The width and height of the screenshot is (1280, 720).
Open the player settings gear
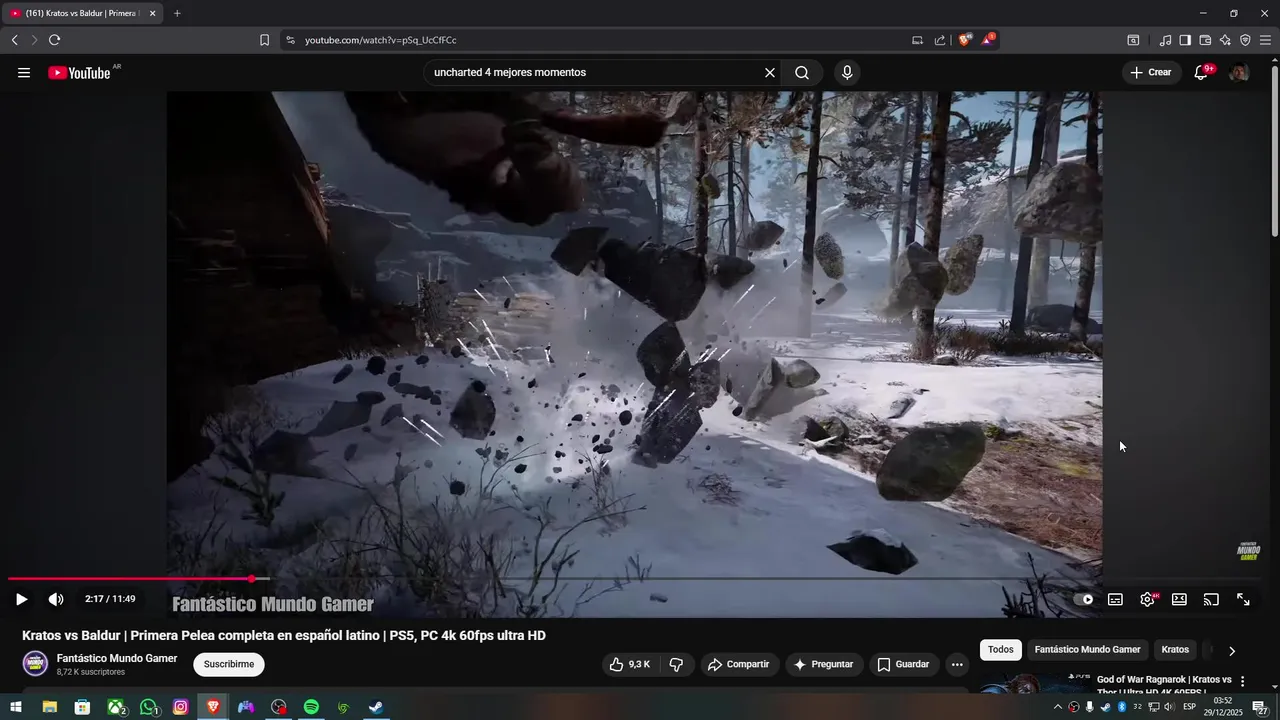tap(1147, 600)
